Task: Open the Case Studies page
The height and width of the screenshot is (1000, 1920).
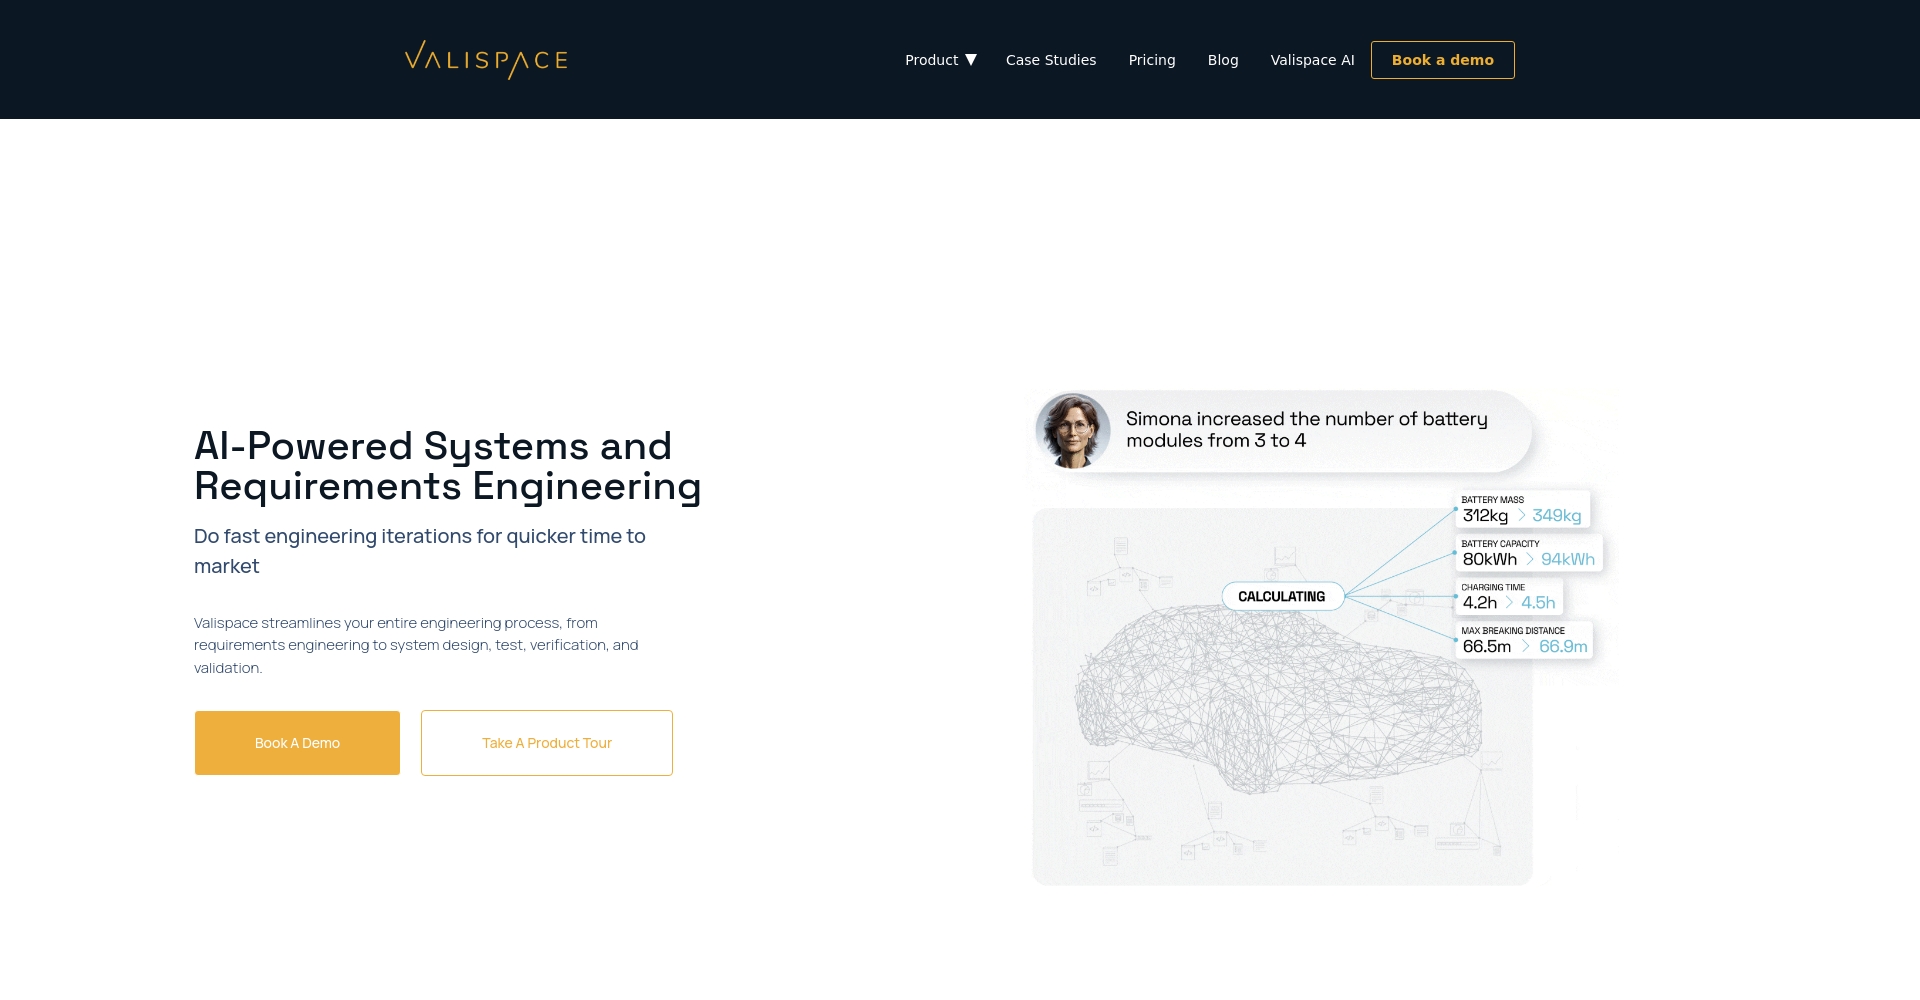Action: (1051, 60)
